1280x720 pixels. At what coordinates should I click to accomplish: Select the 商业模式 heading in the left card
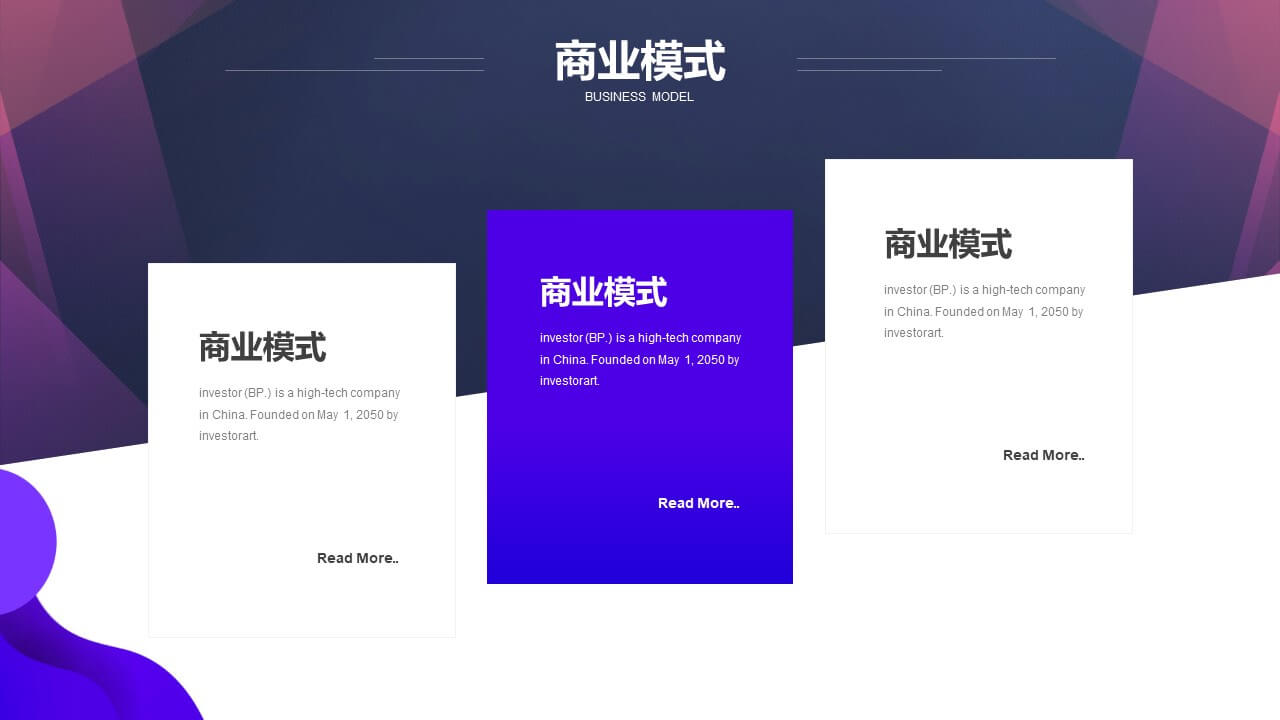263,347
